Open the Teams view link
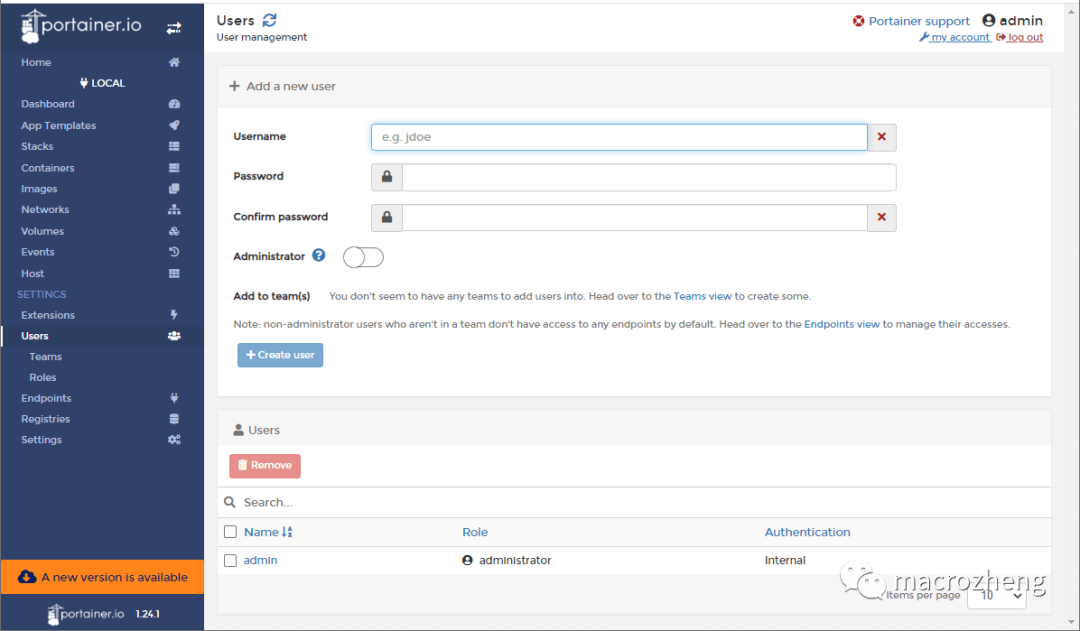Image resolution: width=1080 pixels, height=631 pixels. click(703, 296)
